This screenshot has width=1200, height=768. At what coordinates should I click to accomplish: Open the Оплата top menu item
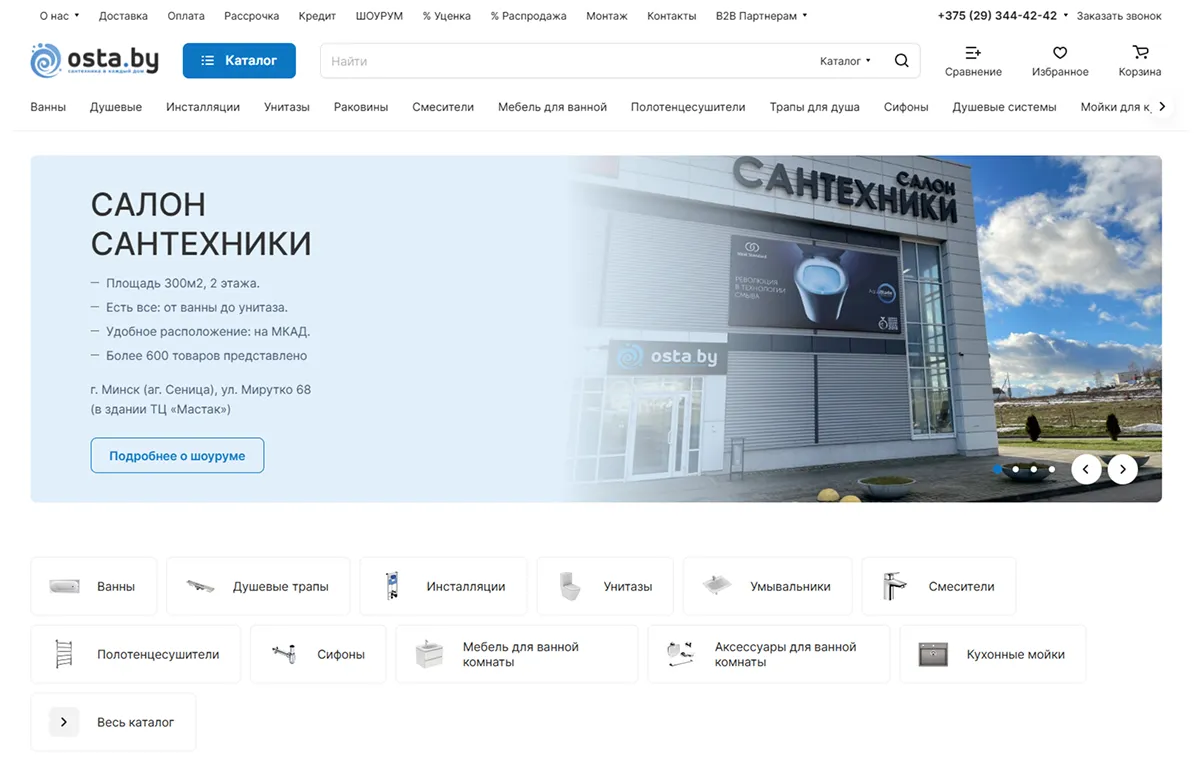point(186,16)
